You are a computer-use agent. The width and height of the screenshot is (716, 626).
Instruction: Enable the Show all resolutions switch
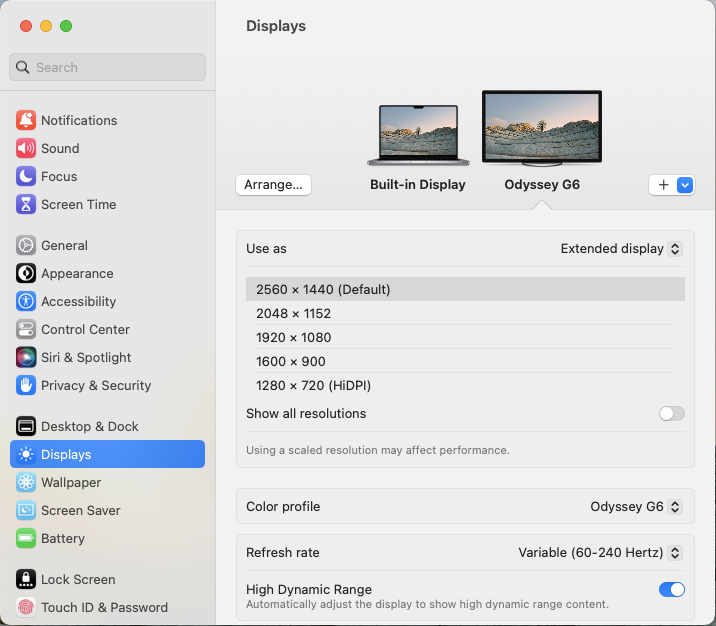point(671,413)
